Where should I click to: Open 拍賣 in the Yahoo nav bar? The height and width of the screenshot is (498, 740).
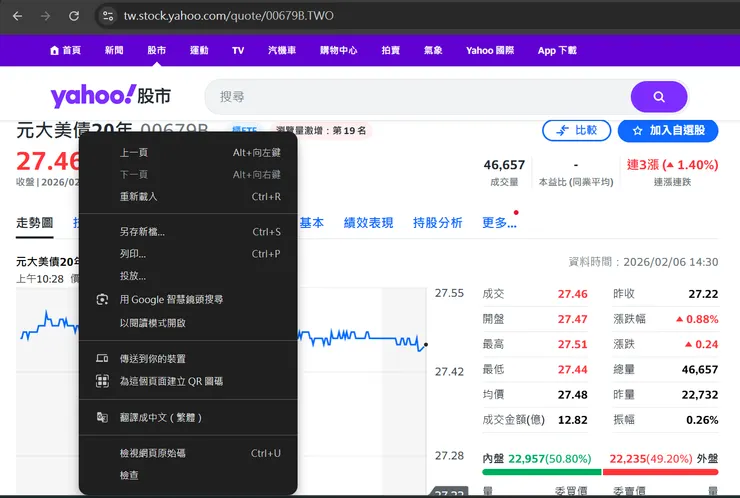390,51
